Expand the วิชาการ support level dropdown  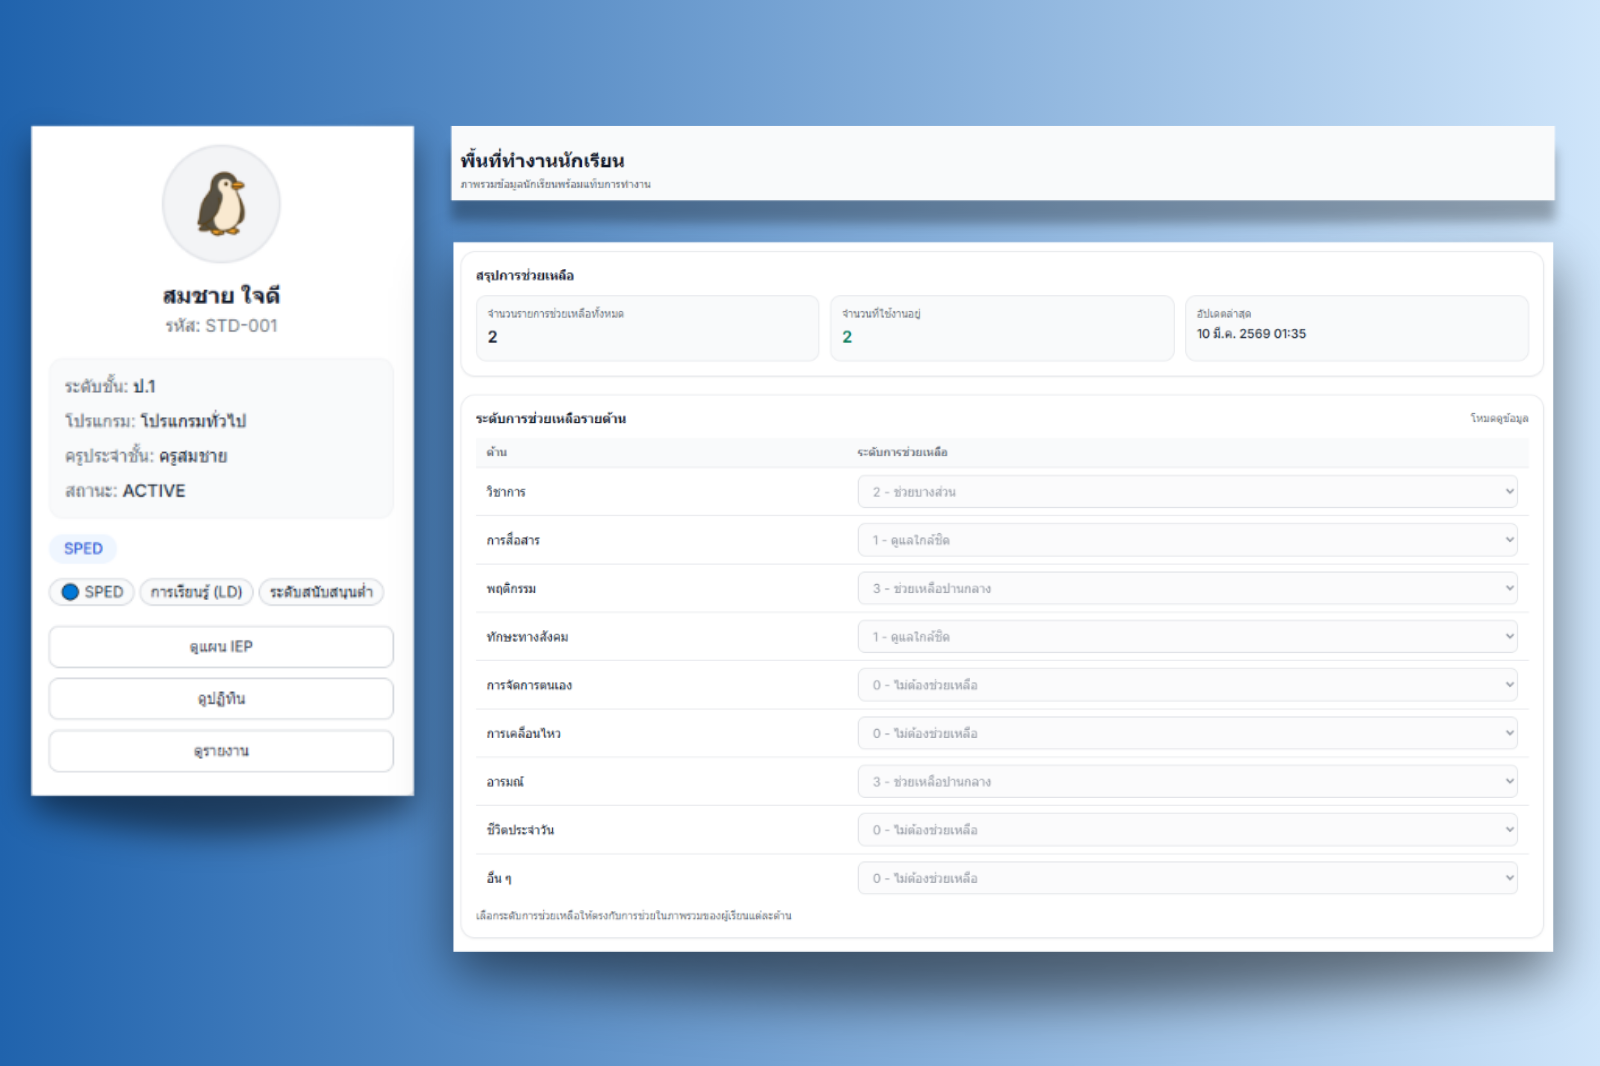(x=1187, y=492)
